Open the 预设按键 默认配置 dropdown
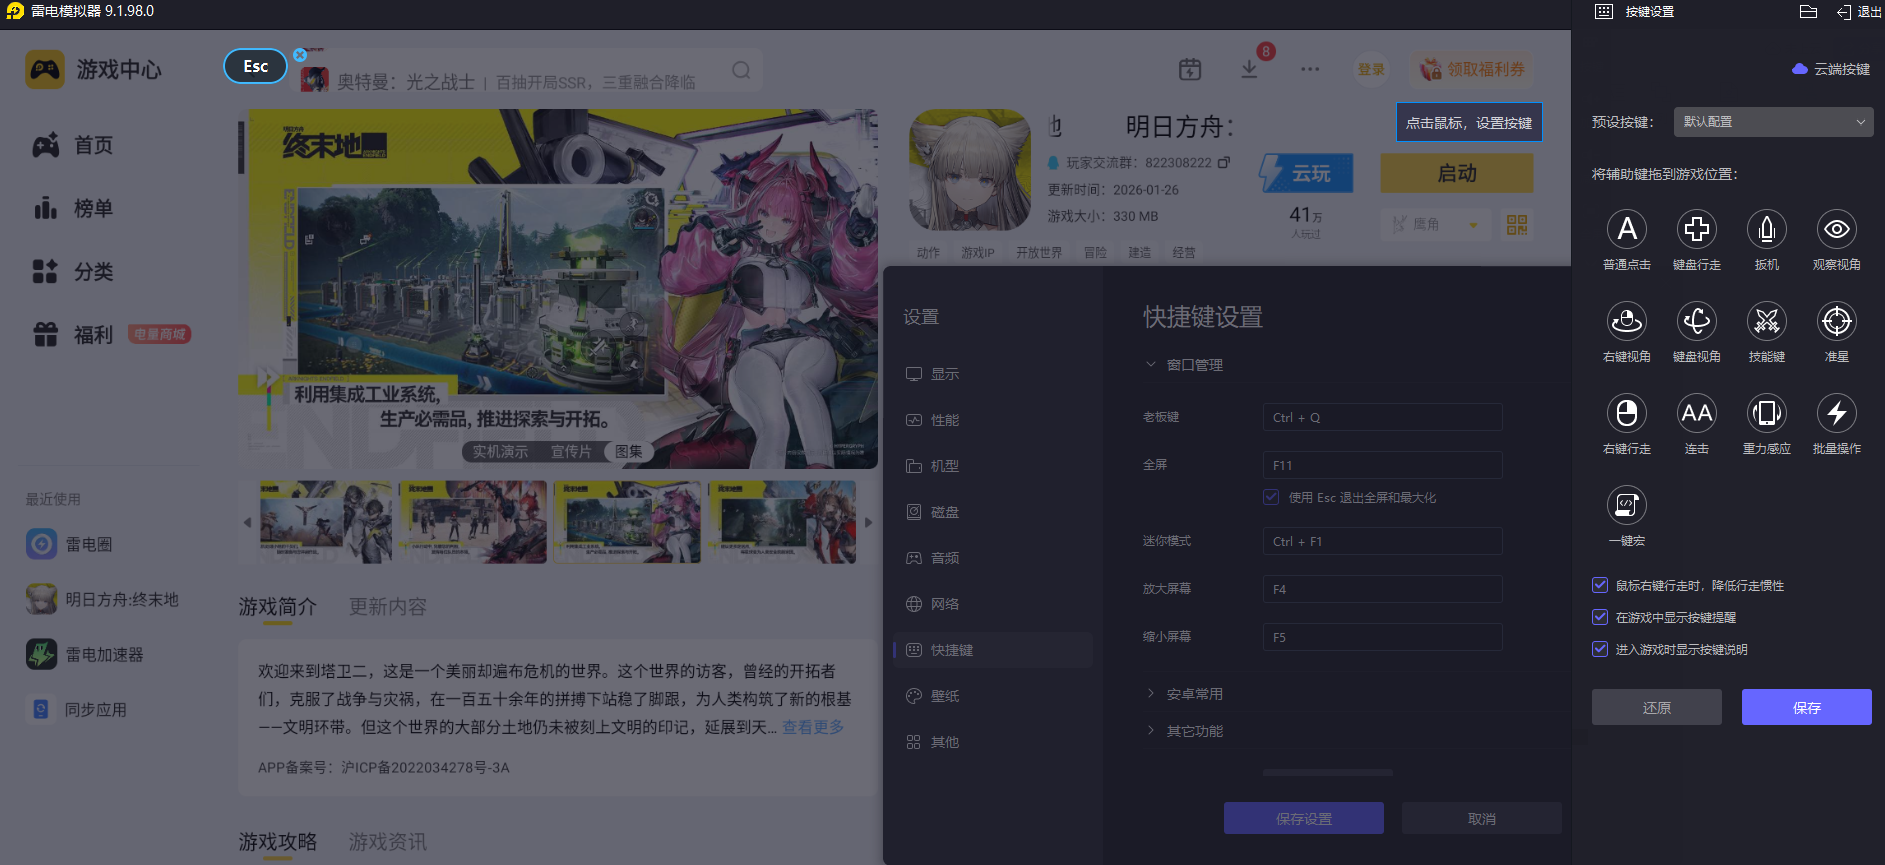1885x865 pixels. 1773,122
